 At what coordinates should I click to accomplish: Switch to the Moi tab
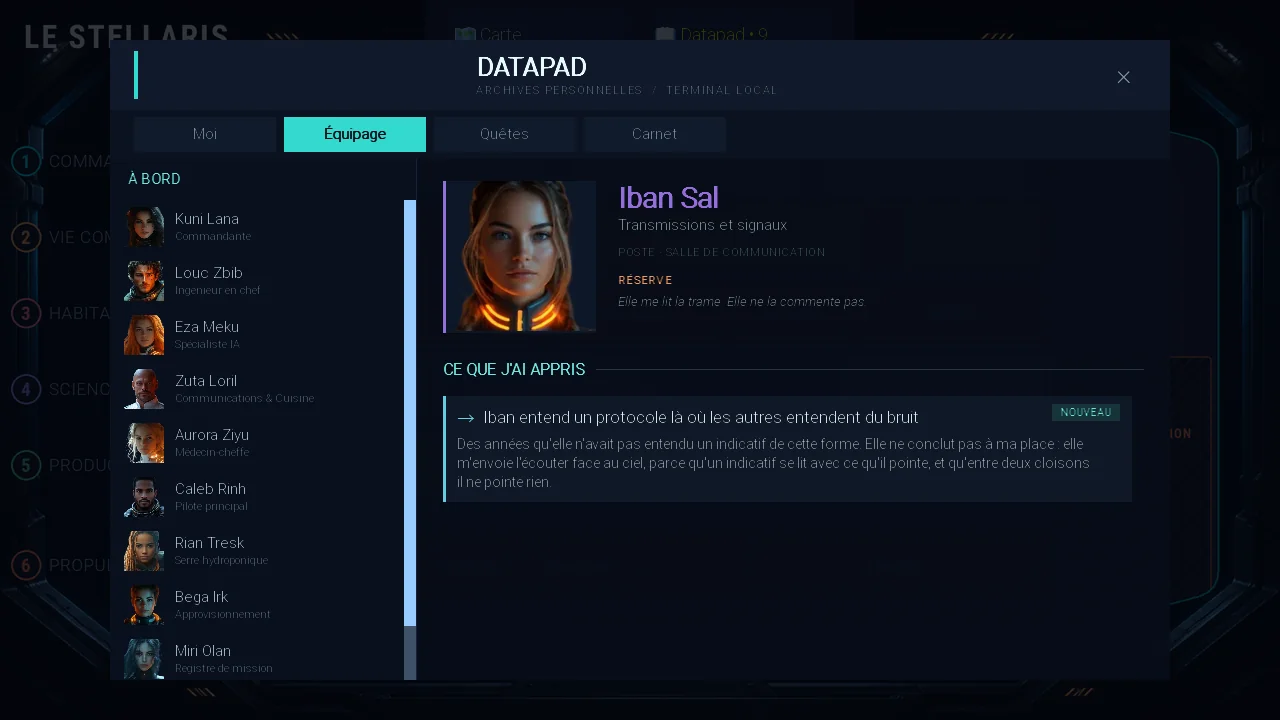click(205, 134)
